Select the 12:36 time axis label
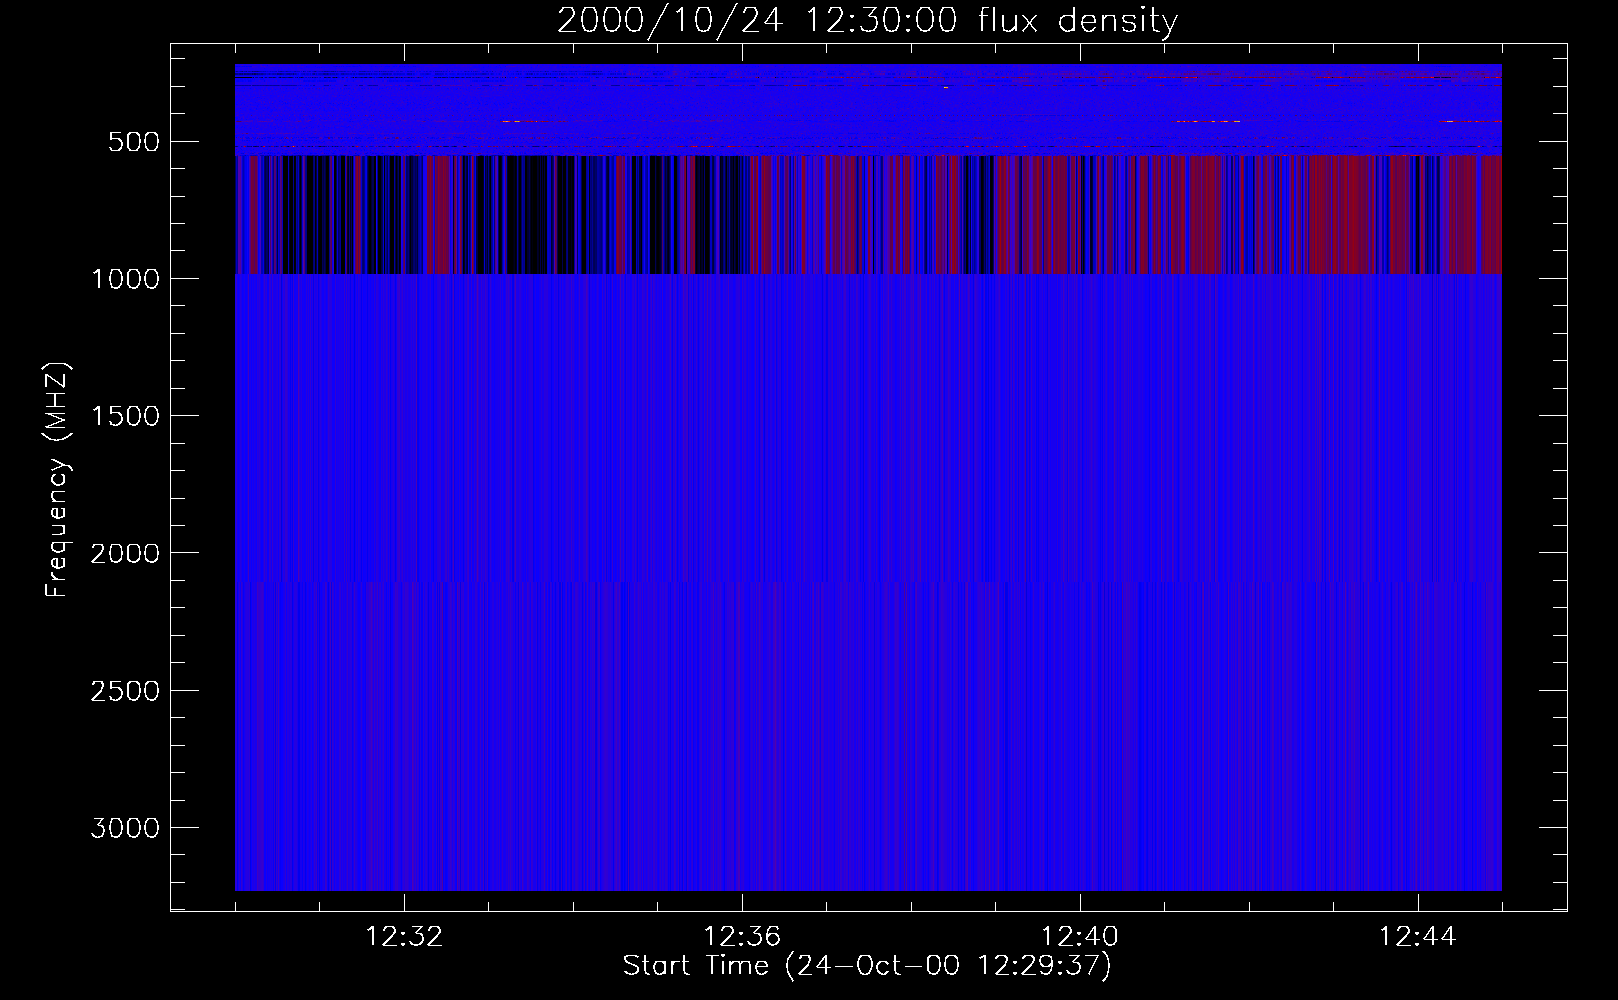This screenshot has width=1618, height=1000. point(742,937)
